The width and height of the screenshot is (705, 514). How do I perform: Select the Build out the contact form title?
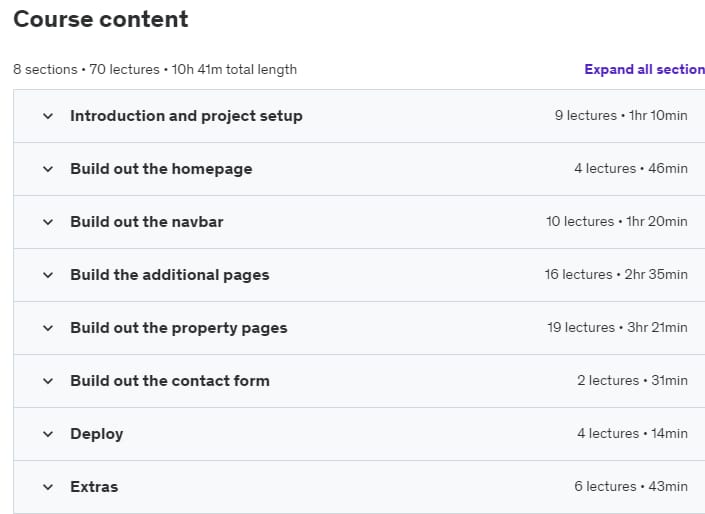[170, 381]
